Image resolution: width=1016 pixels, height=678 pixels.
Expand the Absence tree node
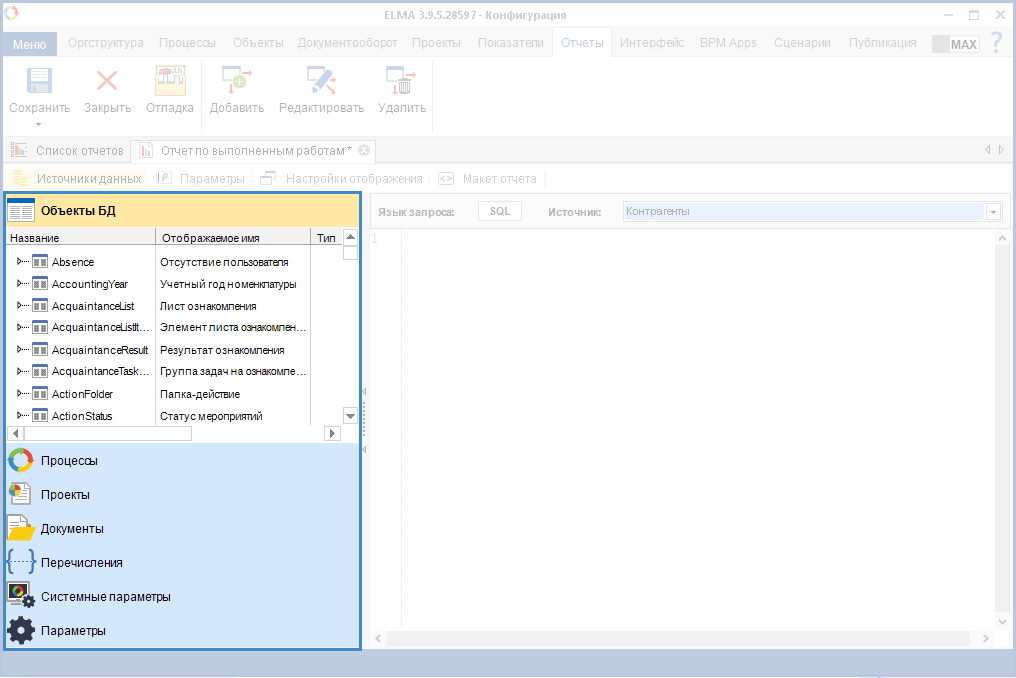tap(20, 262)
